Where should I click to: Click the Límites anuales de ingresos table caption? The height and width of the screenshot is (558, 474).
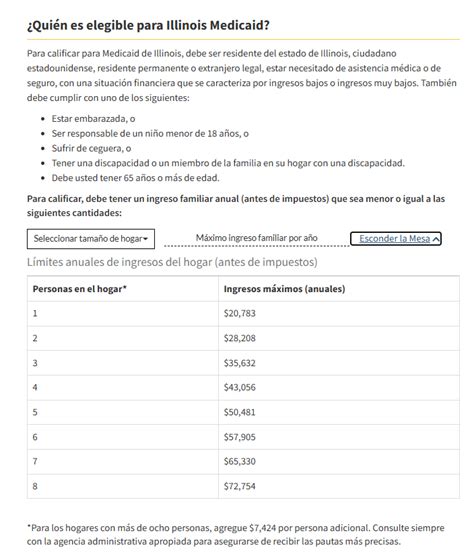point(172,262)
